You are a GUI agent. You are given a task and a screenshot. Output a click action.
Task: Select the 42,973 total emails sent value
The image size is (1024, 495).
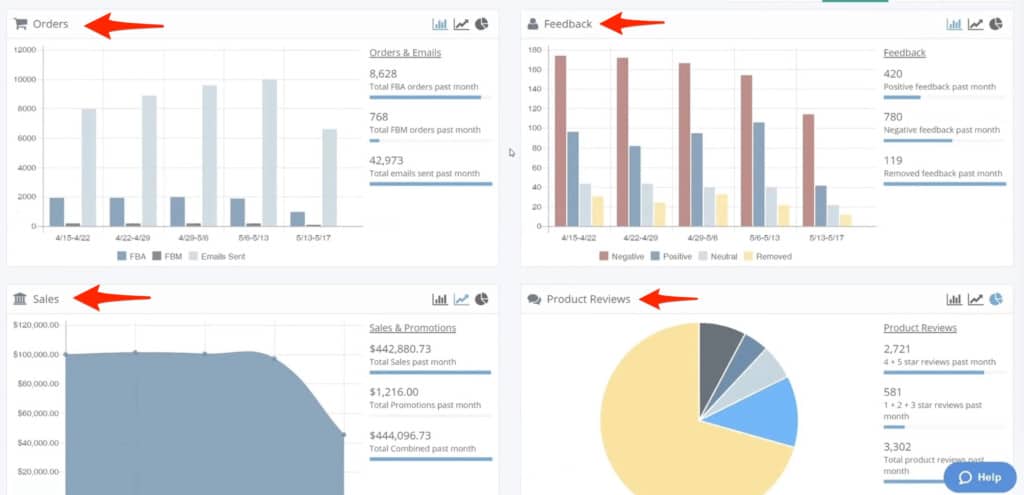[x=386, y=160]
